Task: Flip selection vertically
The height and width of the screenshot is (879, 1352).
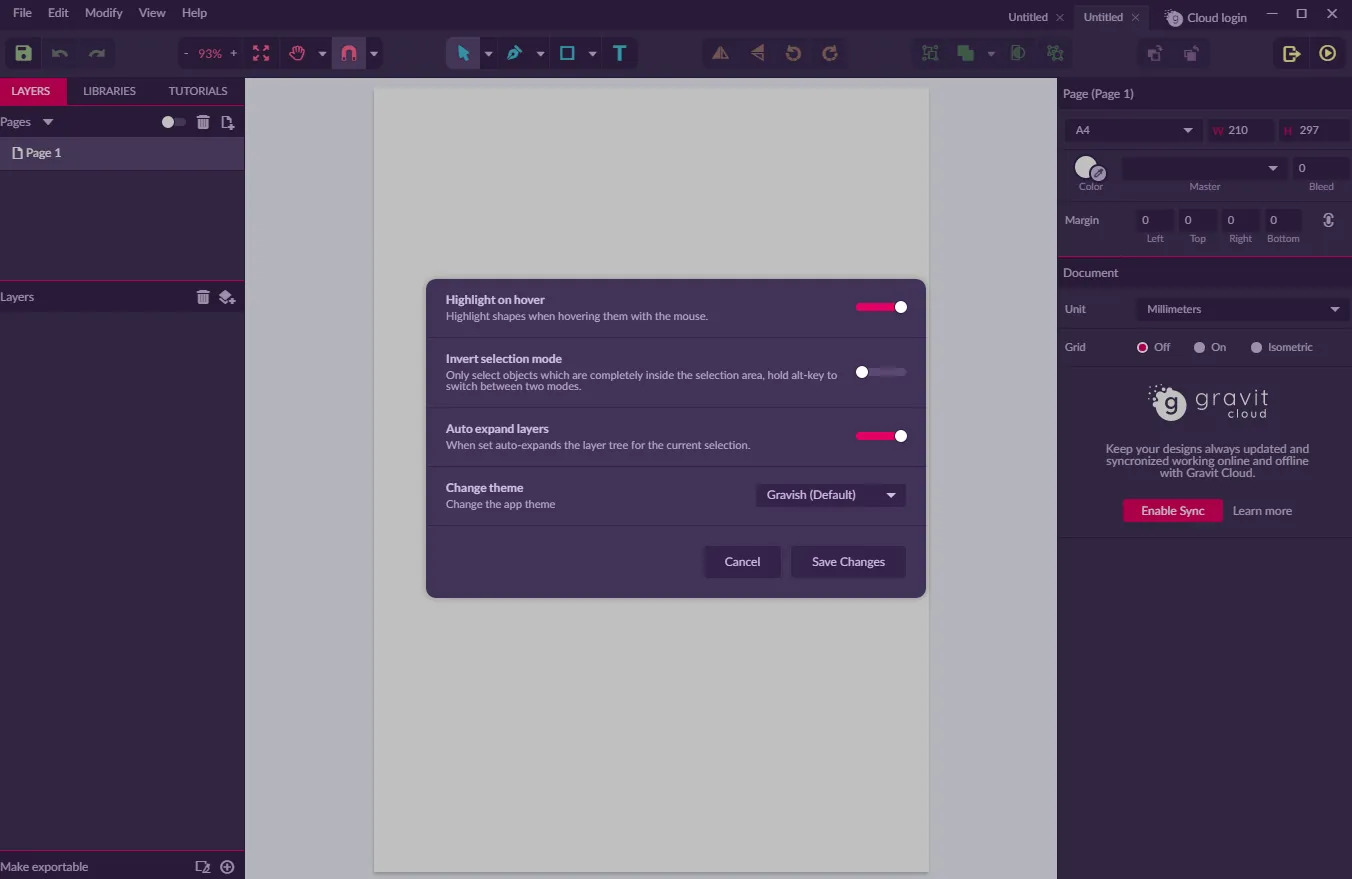Action: coord(757,53)
